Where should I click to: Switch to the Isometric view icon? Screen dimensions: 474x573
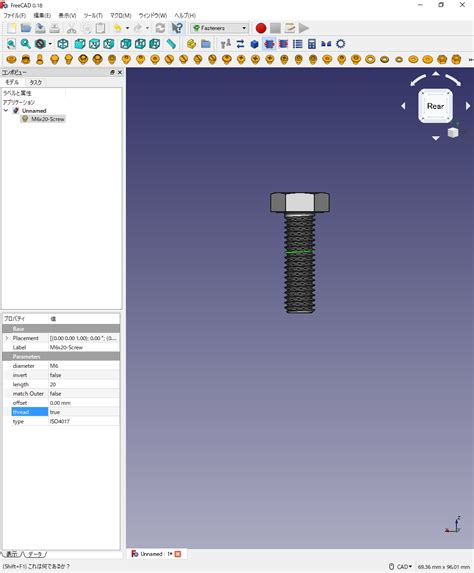coord(63,44)
